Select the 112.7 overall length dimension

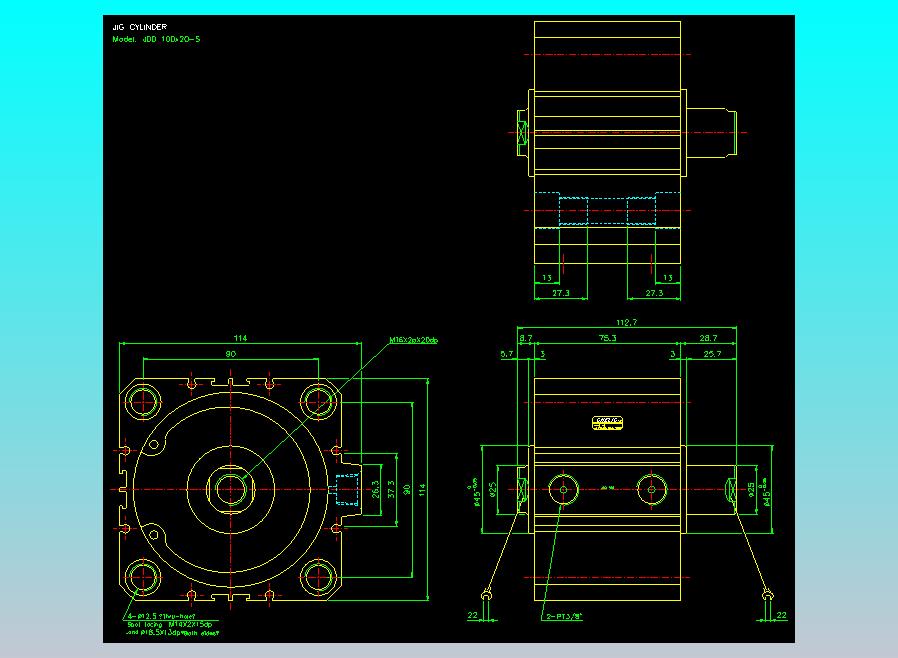(626, 323)
